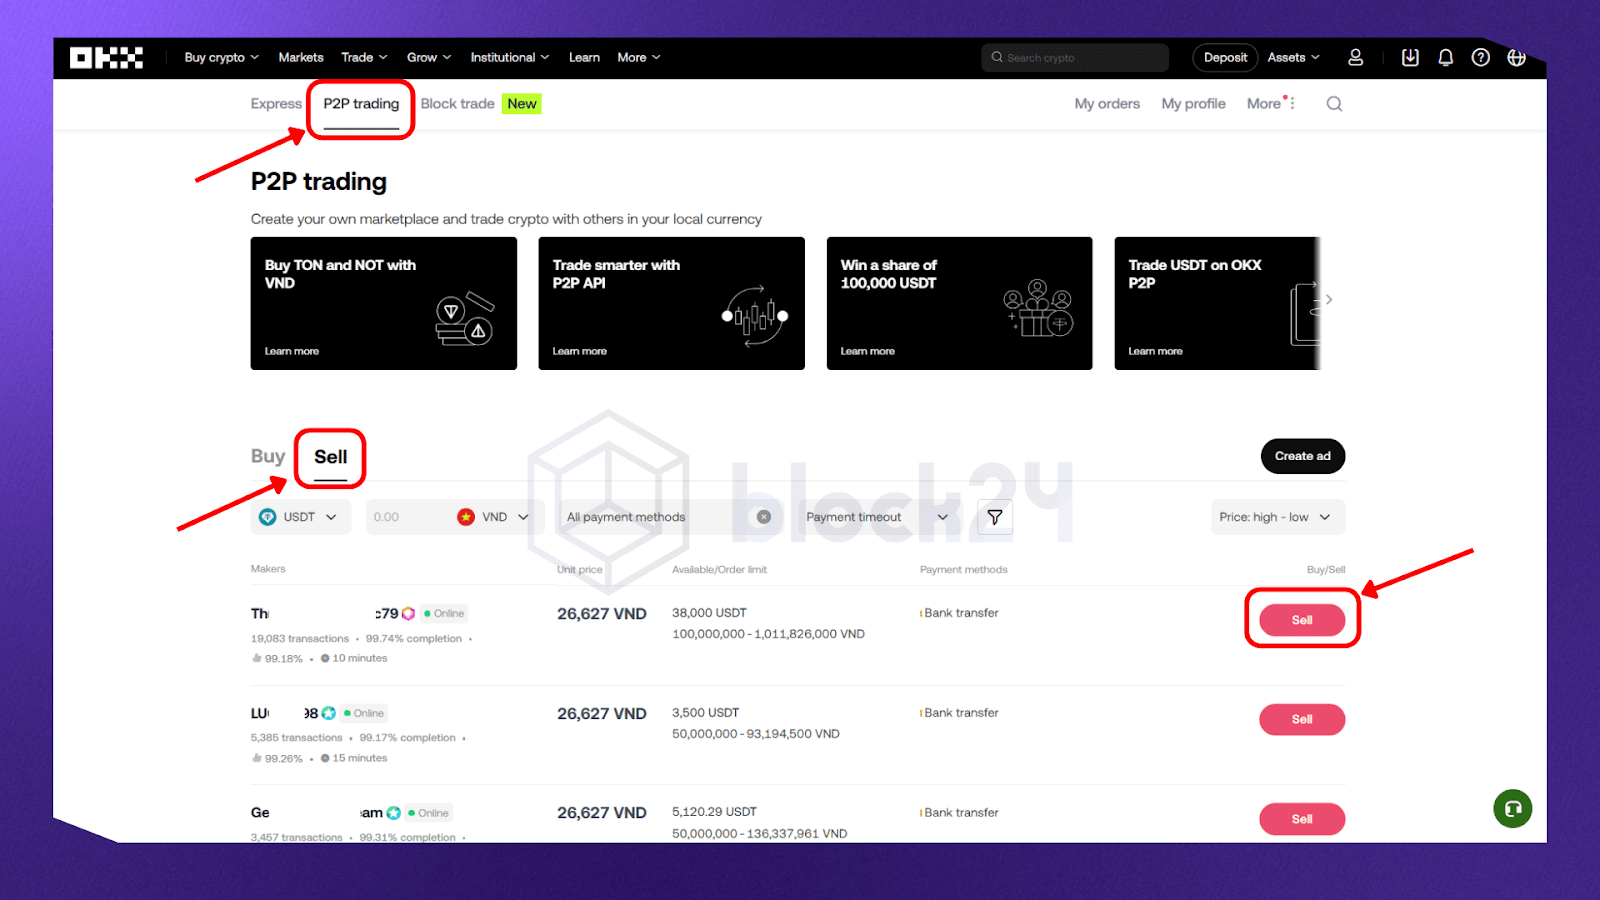Open the green support chat widget
Screen dimensions: 1600x900
click(1512, 808)
